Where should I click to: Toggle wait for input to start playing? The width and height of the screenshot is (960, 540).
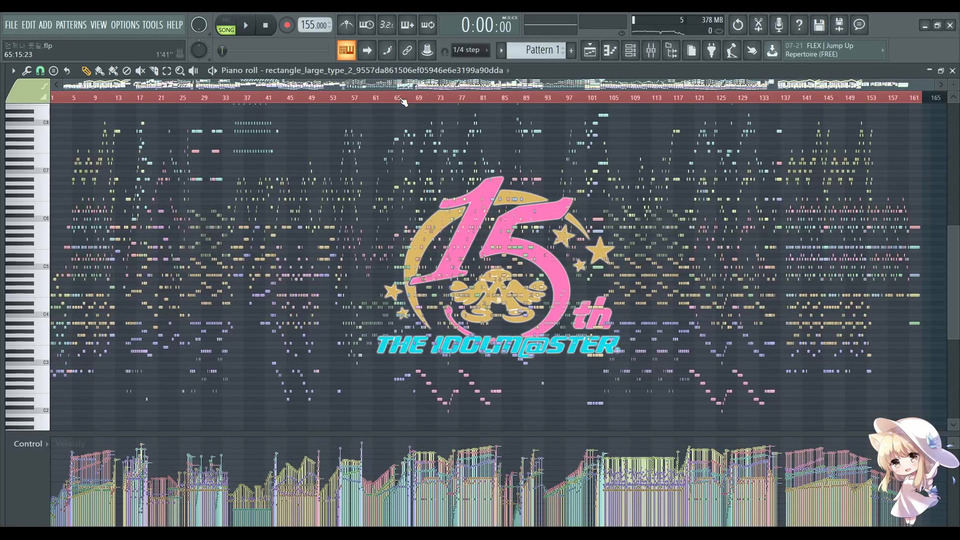366,25
